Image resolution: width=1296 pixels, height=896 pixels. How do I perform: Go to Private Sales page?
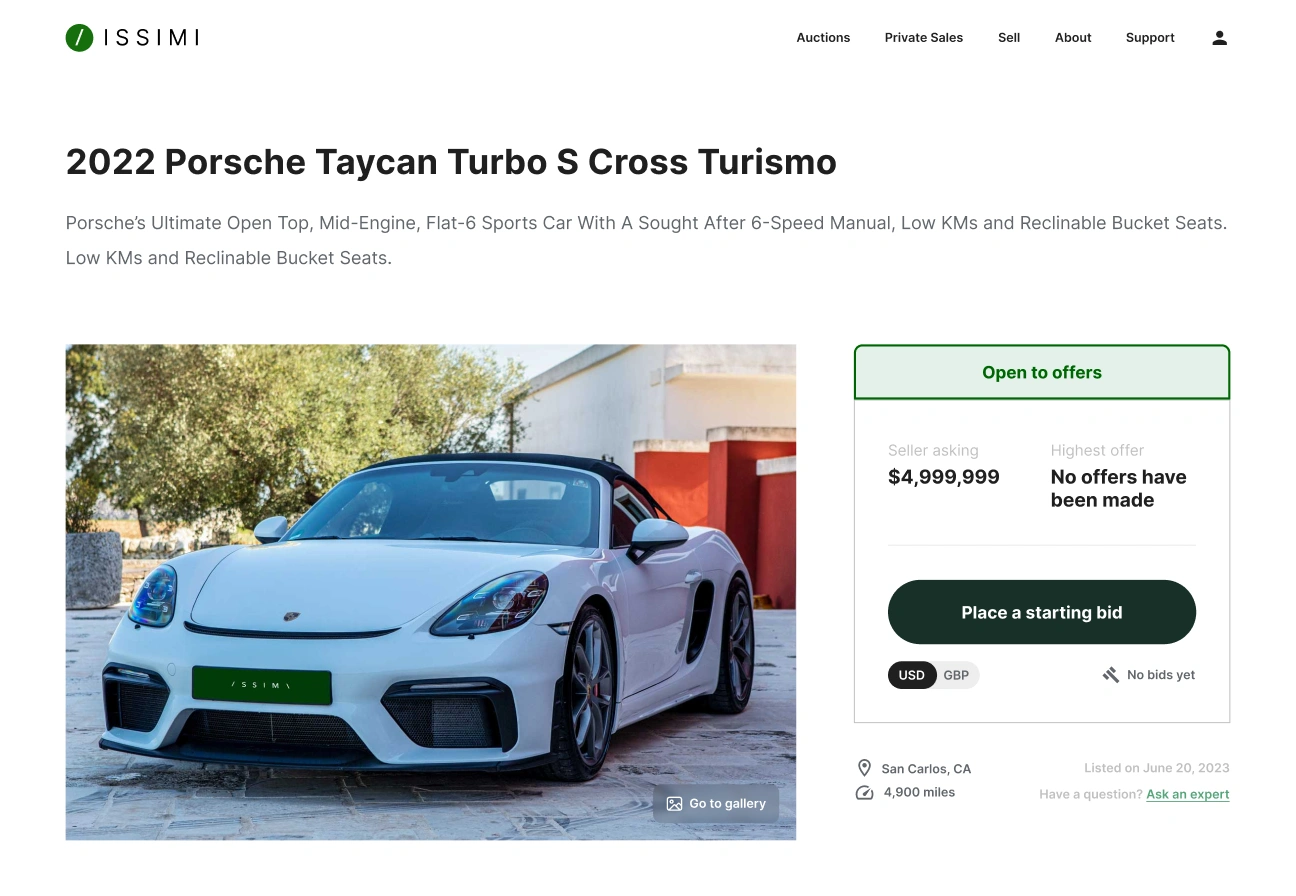click(924, 38)
